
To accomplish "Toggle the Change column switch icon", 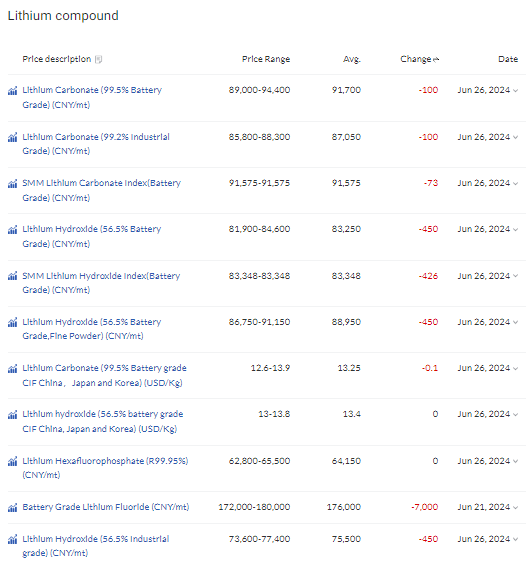I will click(x=436, y=60).
